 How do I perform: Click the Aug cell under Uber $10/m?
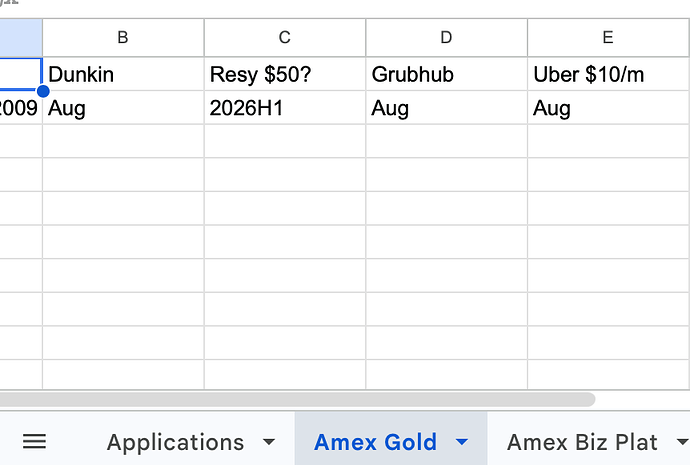[x=608, y=108]
